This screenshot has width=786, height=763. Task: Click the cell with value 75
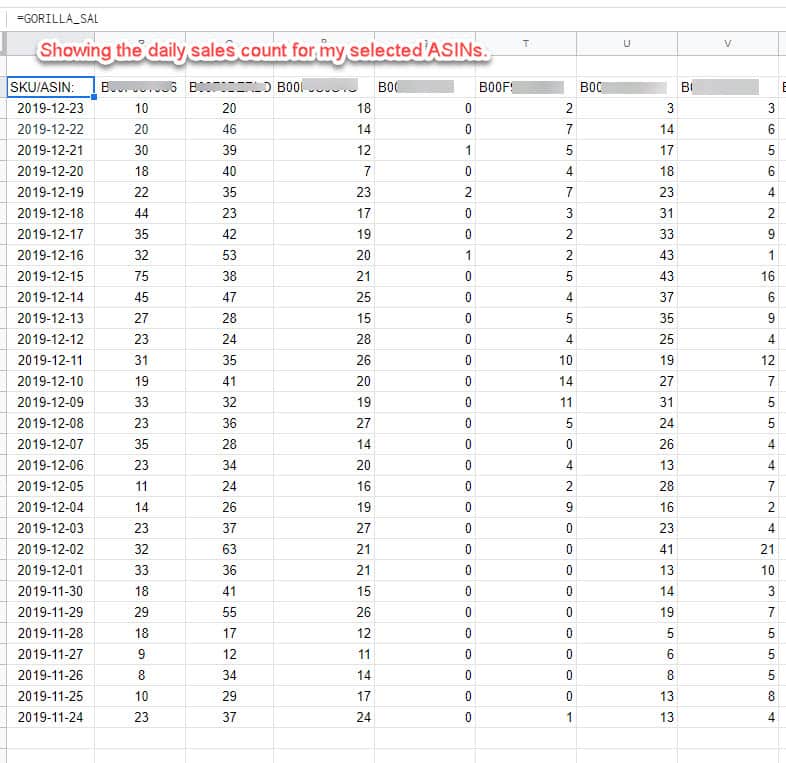point(140,276)
